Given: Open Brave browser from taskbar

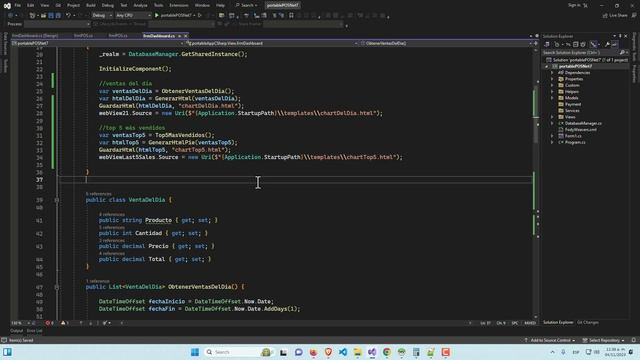Looking at the screenshot, I should pos(328,352).
